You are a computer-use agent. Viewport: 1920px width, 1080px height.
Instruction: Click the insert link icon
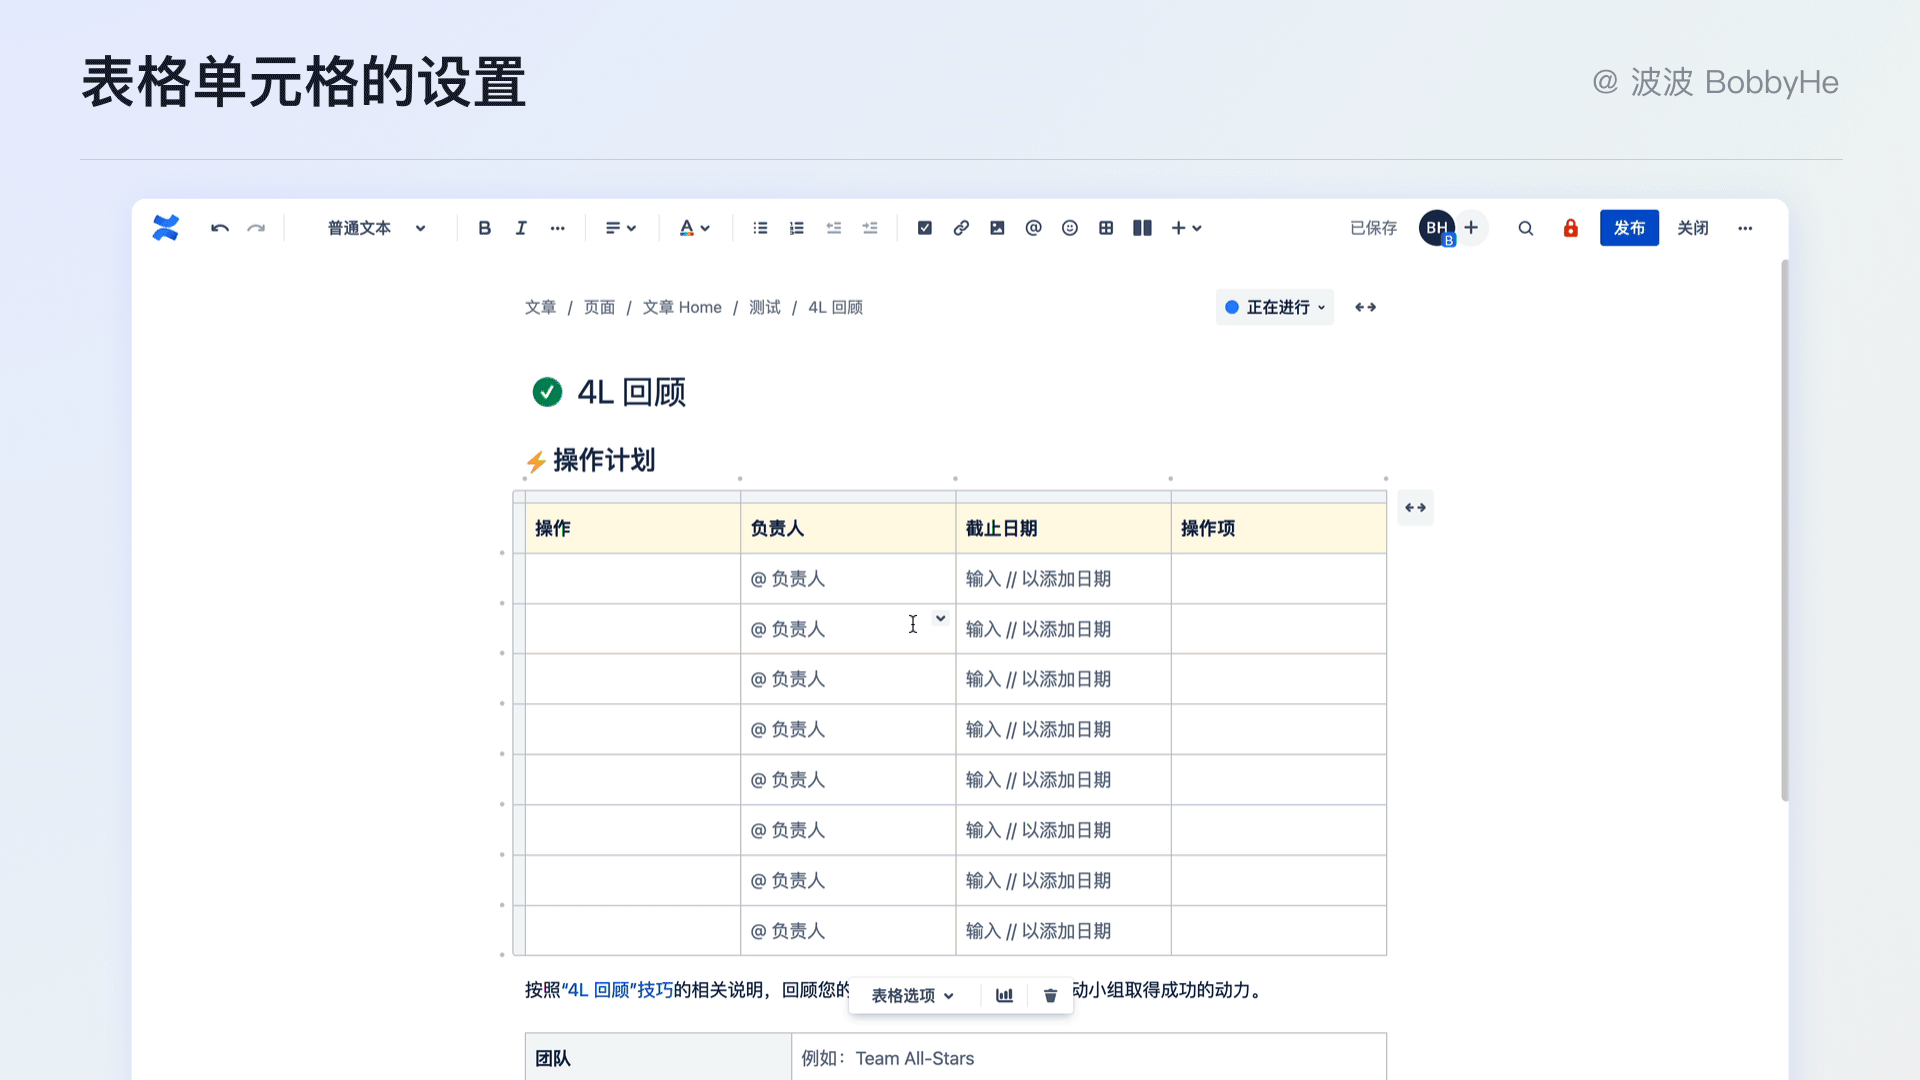point(961,228)
